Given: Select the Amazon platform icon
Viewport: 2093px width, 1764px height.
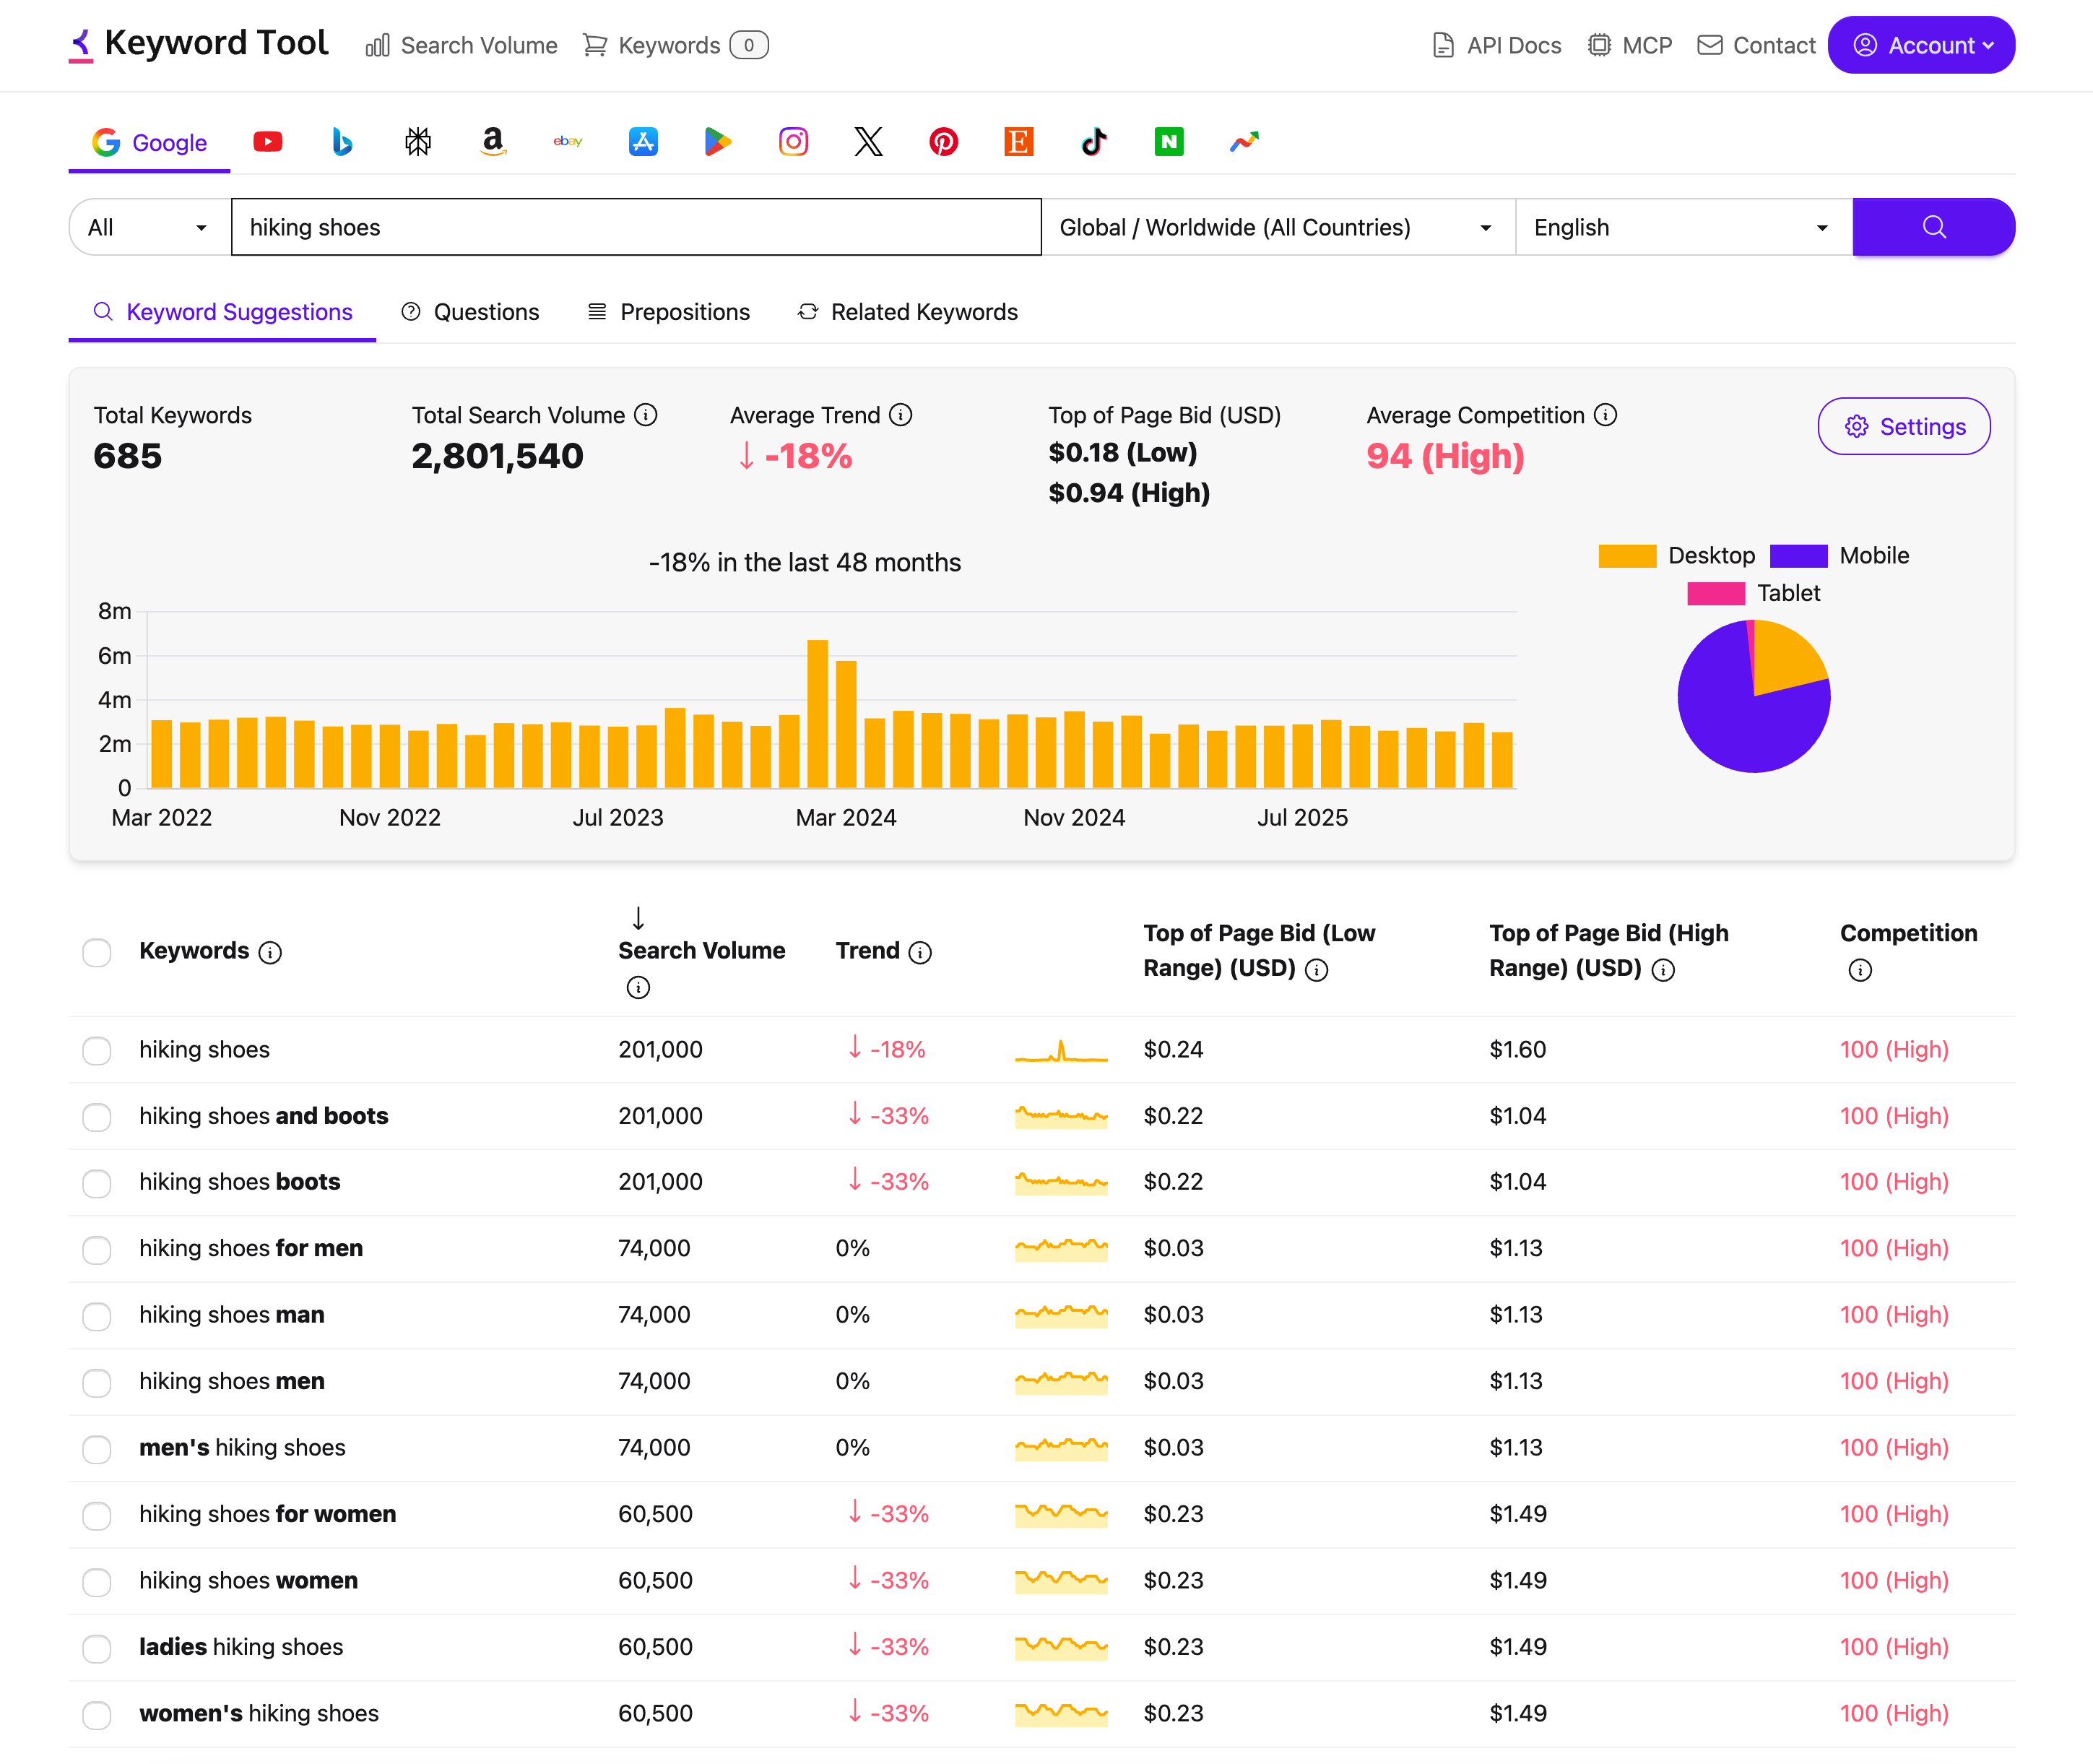Looking at the screenshot, I should [x=493, y=142].
